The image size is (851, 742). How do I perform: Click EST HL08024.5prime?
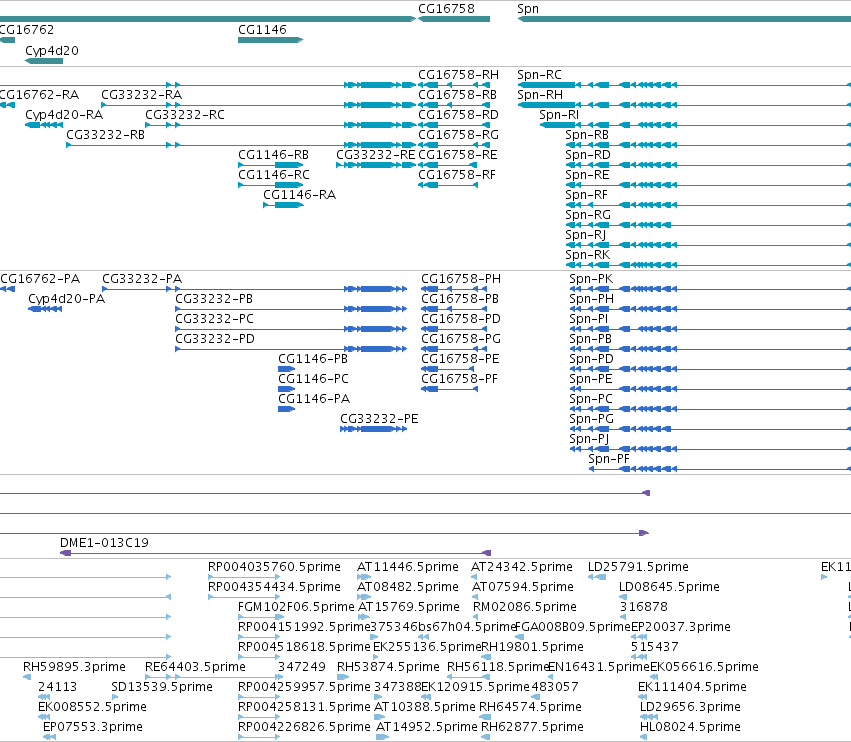690,726
